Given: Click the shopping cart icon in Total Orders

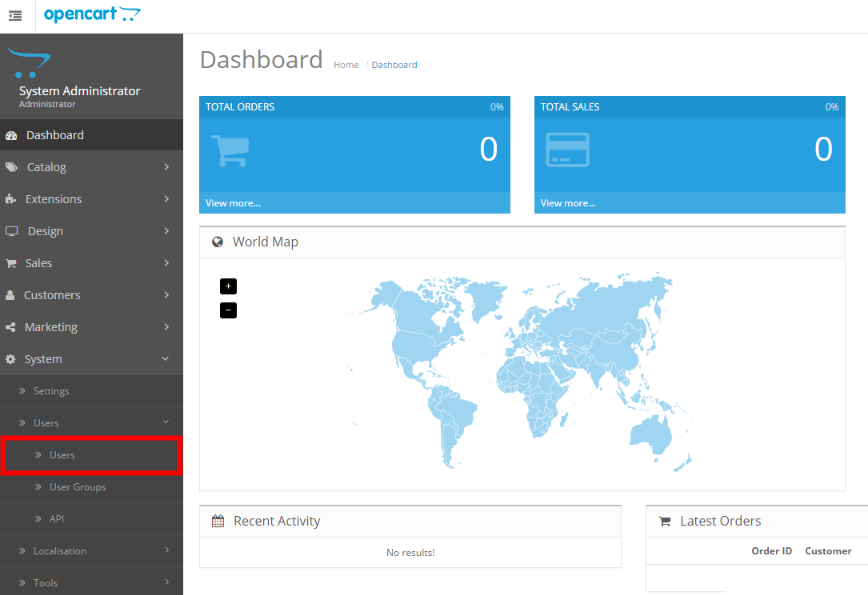Looking at the screenshot, I should pyautogui.click(x=230, y=150).
